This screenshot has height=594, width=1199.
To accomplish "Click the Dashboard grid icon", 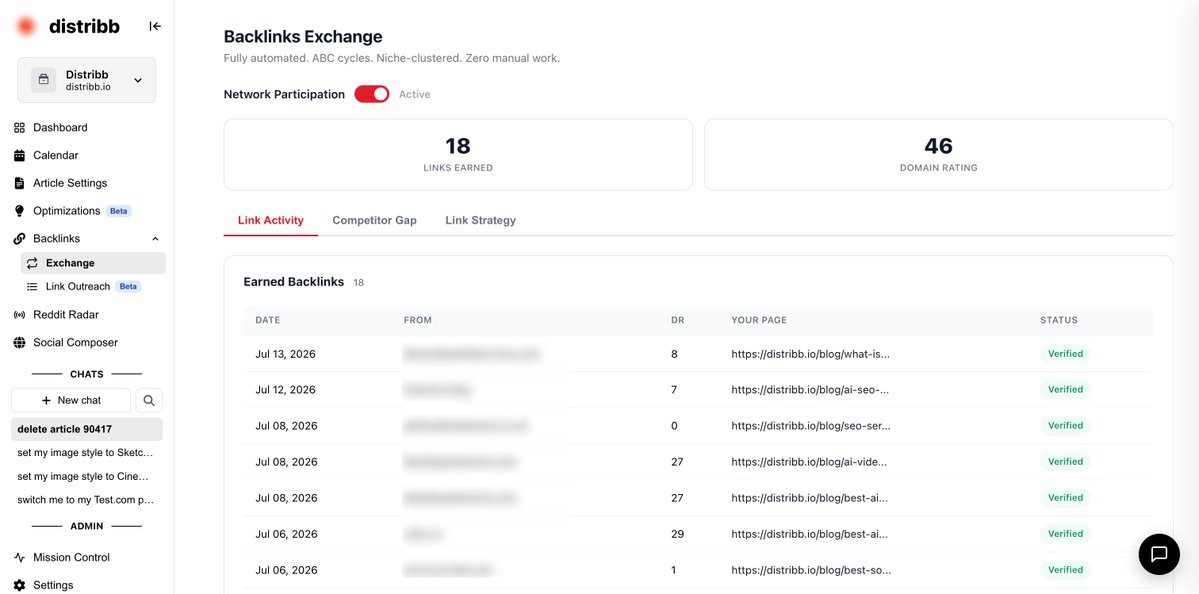I will tap(20, 128).
